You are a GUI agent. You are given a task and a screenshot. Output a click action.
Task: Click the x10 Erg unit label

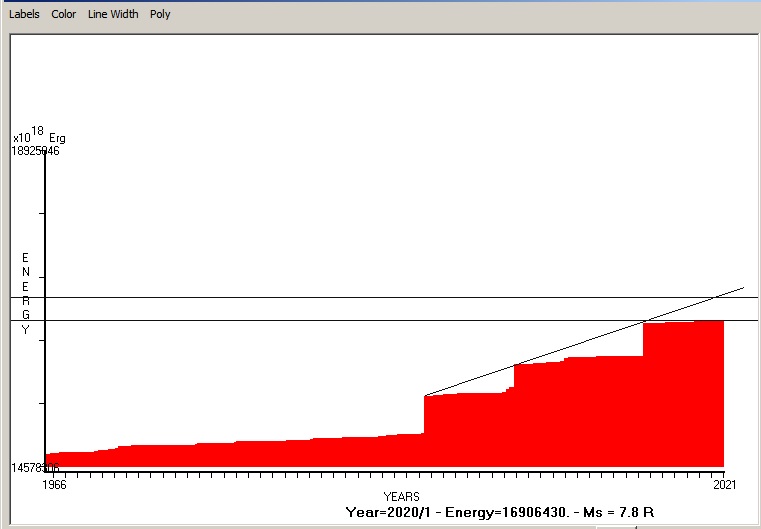tap(36, 136)
